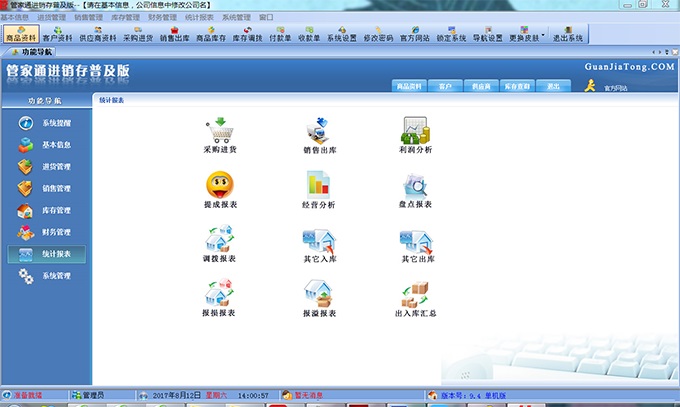Viewport: 680px width, 407px height.
Task: Close the 功能导航 tab panel
Action: [675, 52]
